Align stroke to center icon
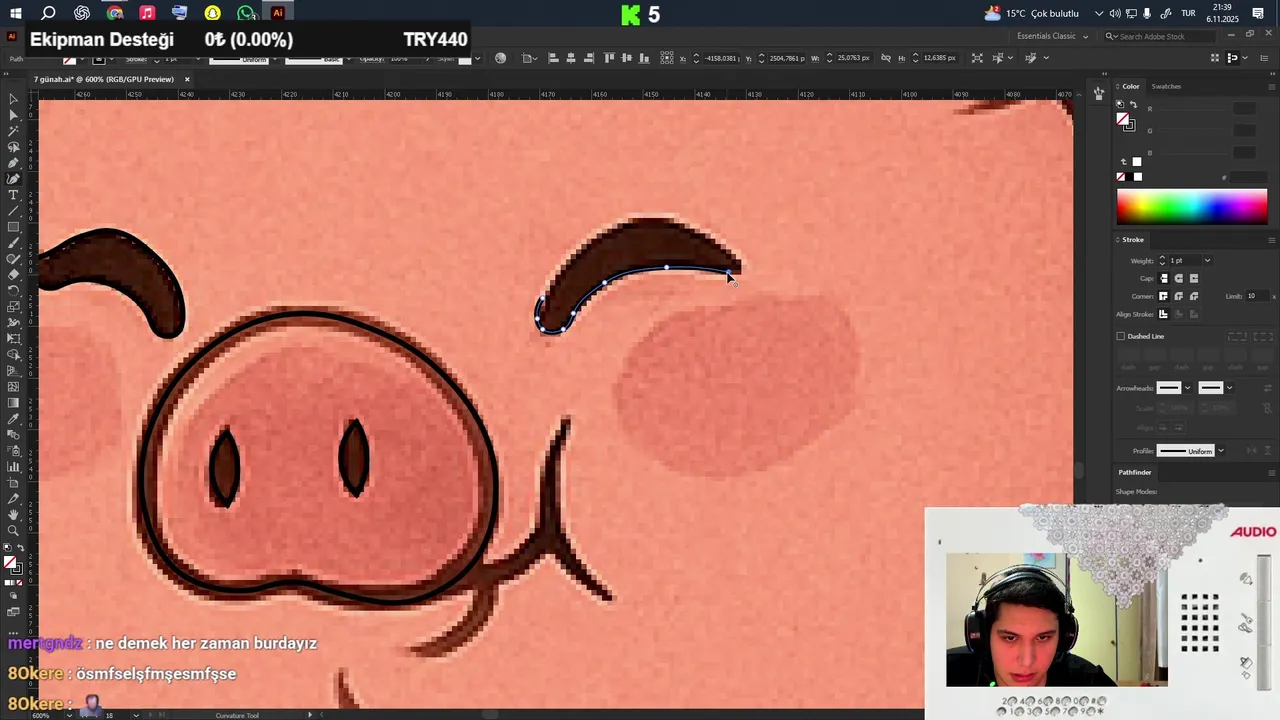 [1163, 314]
